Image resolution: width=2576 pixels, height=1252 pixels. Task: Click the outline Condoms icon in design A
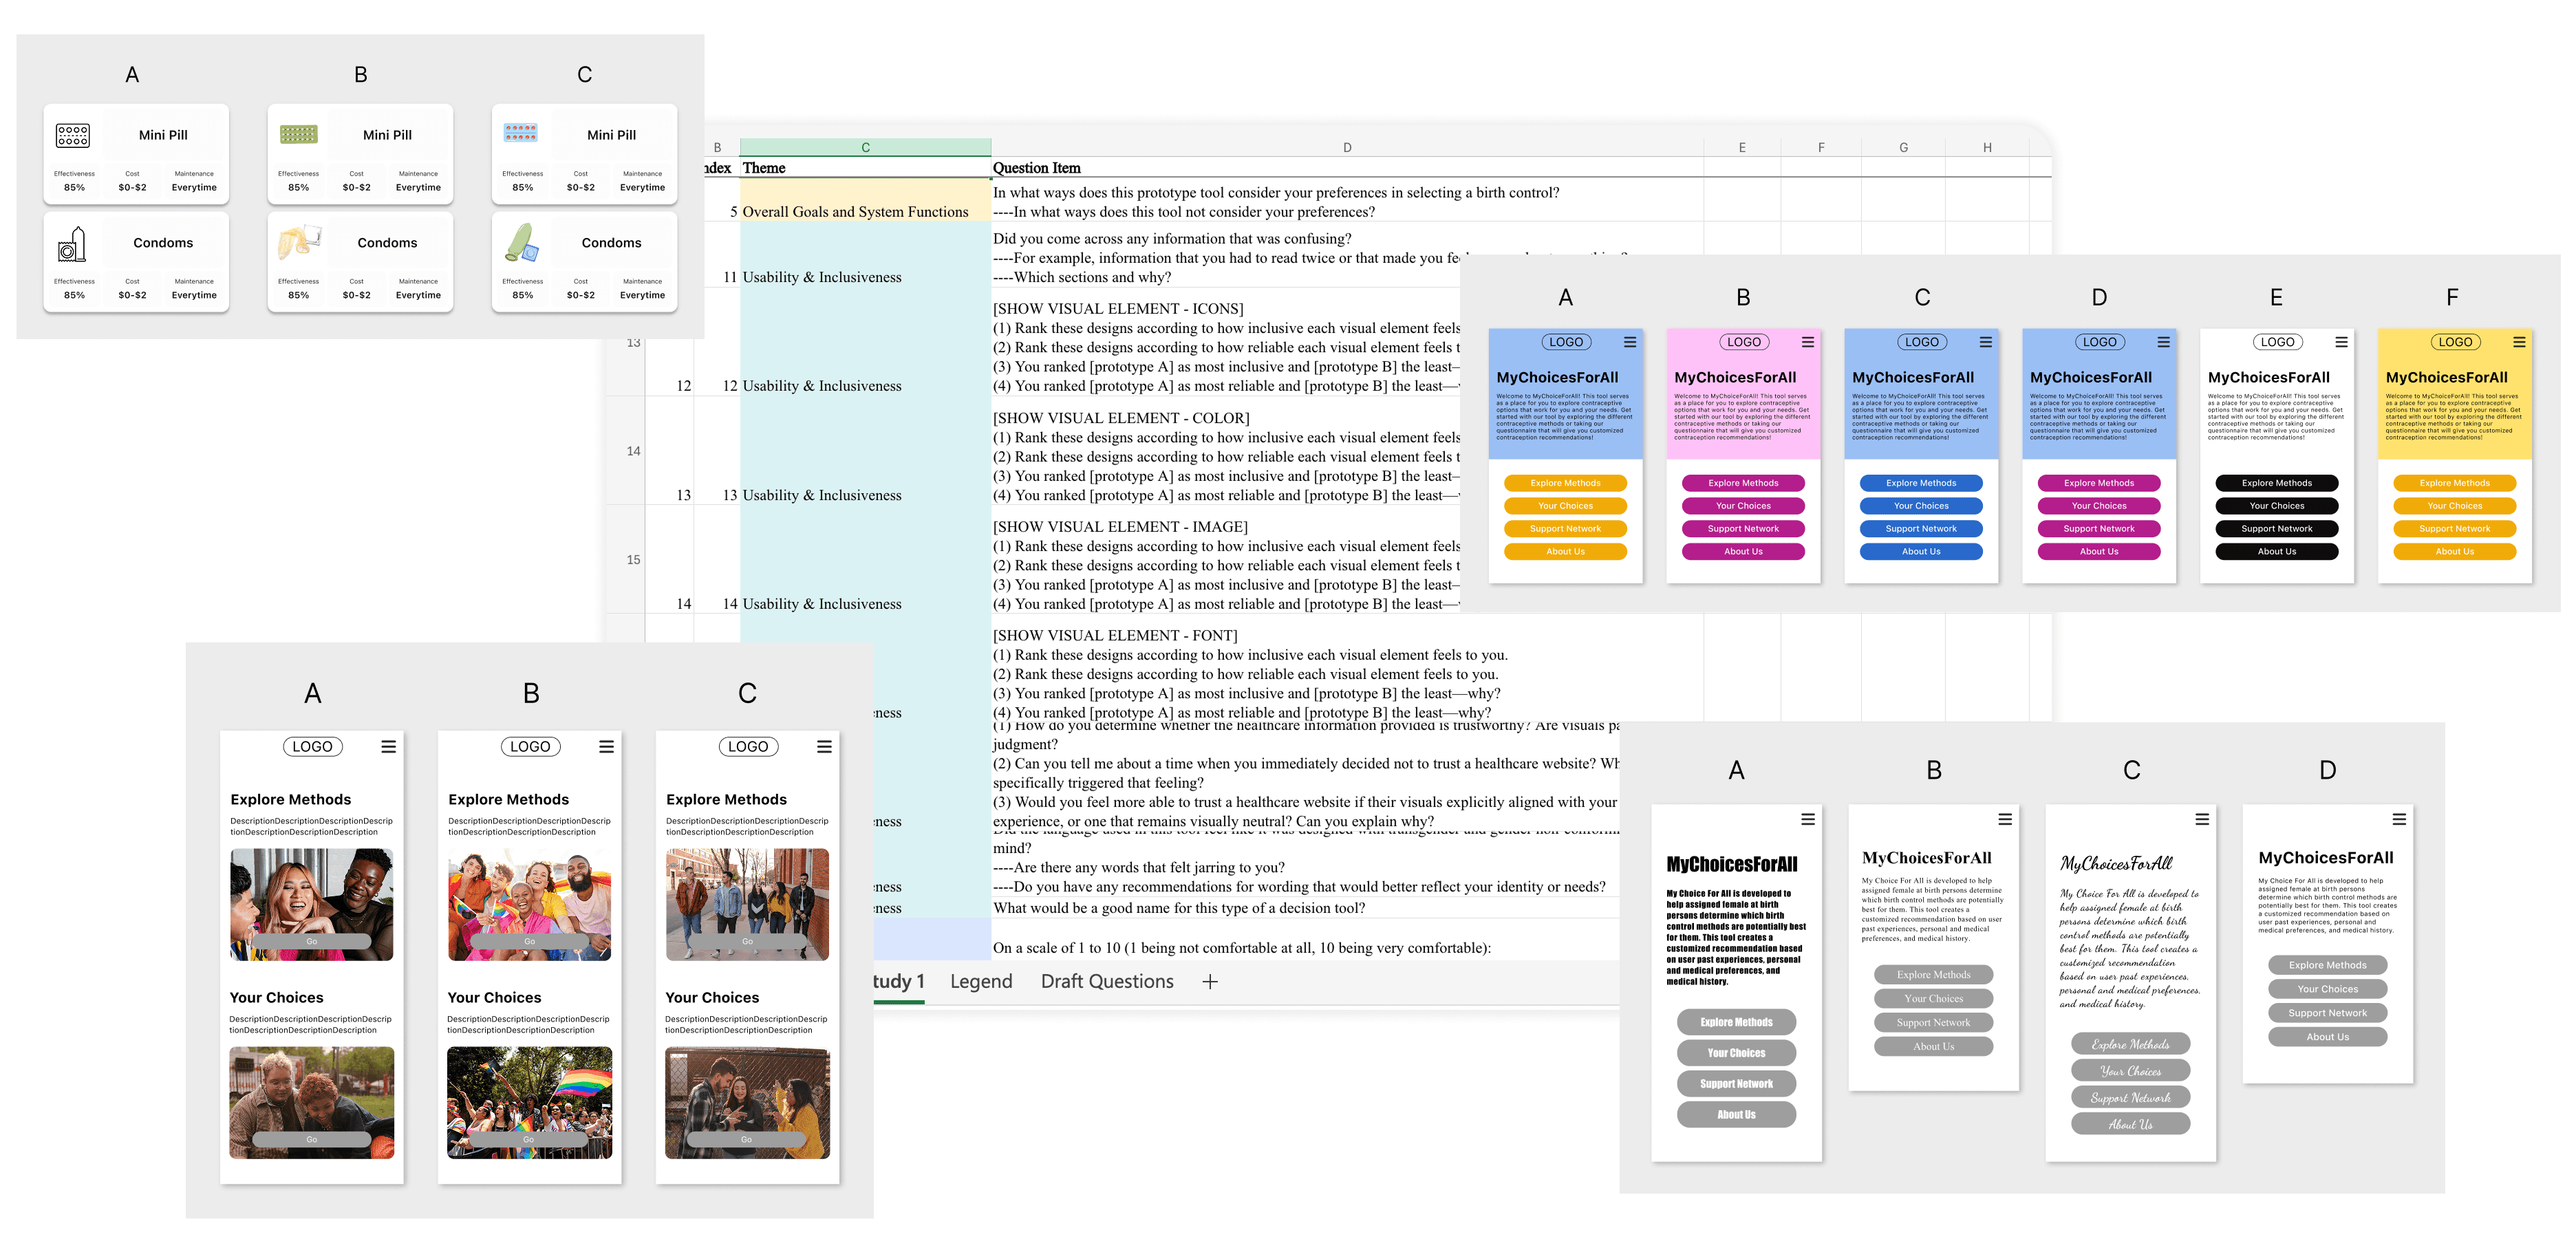(x=72, y=244)
